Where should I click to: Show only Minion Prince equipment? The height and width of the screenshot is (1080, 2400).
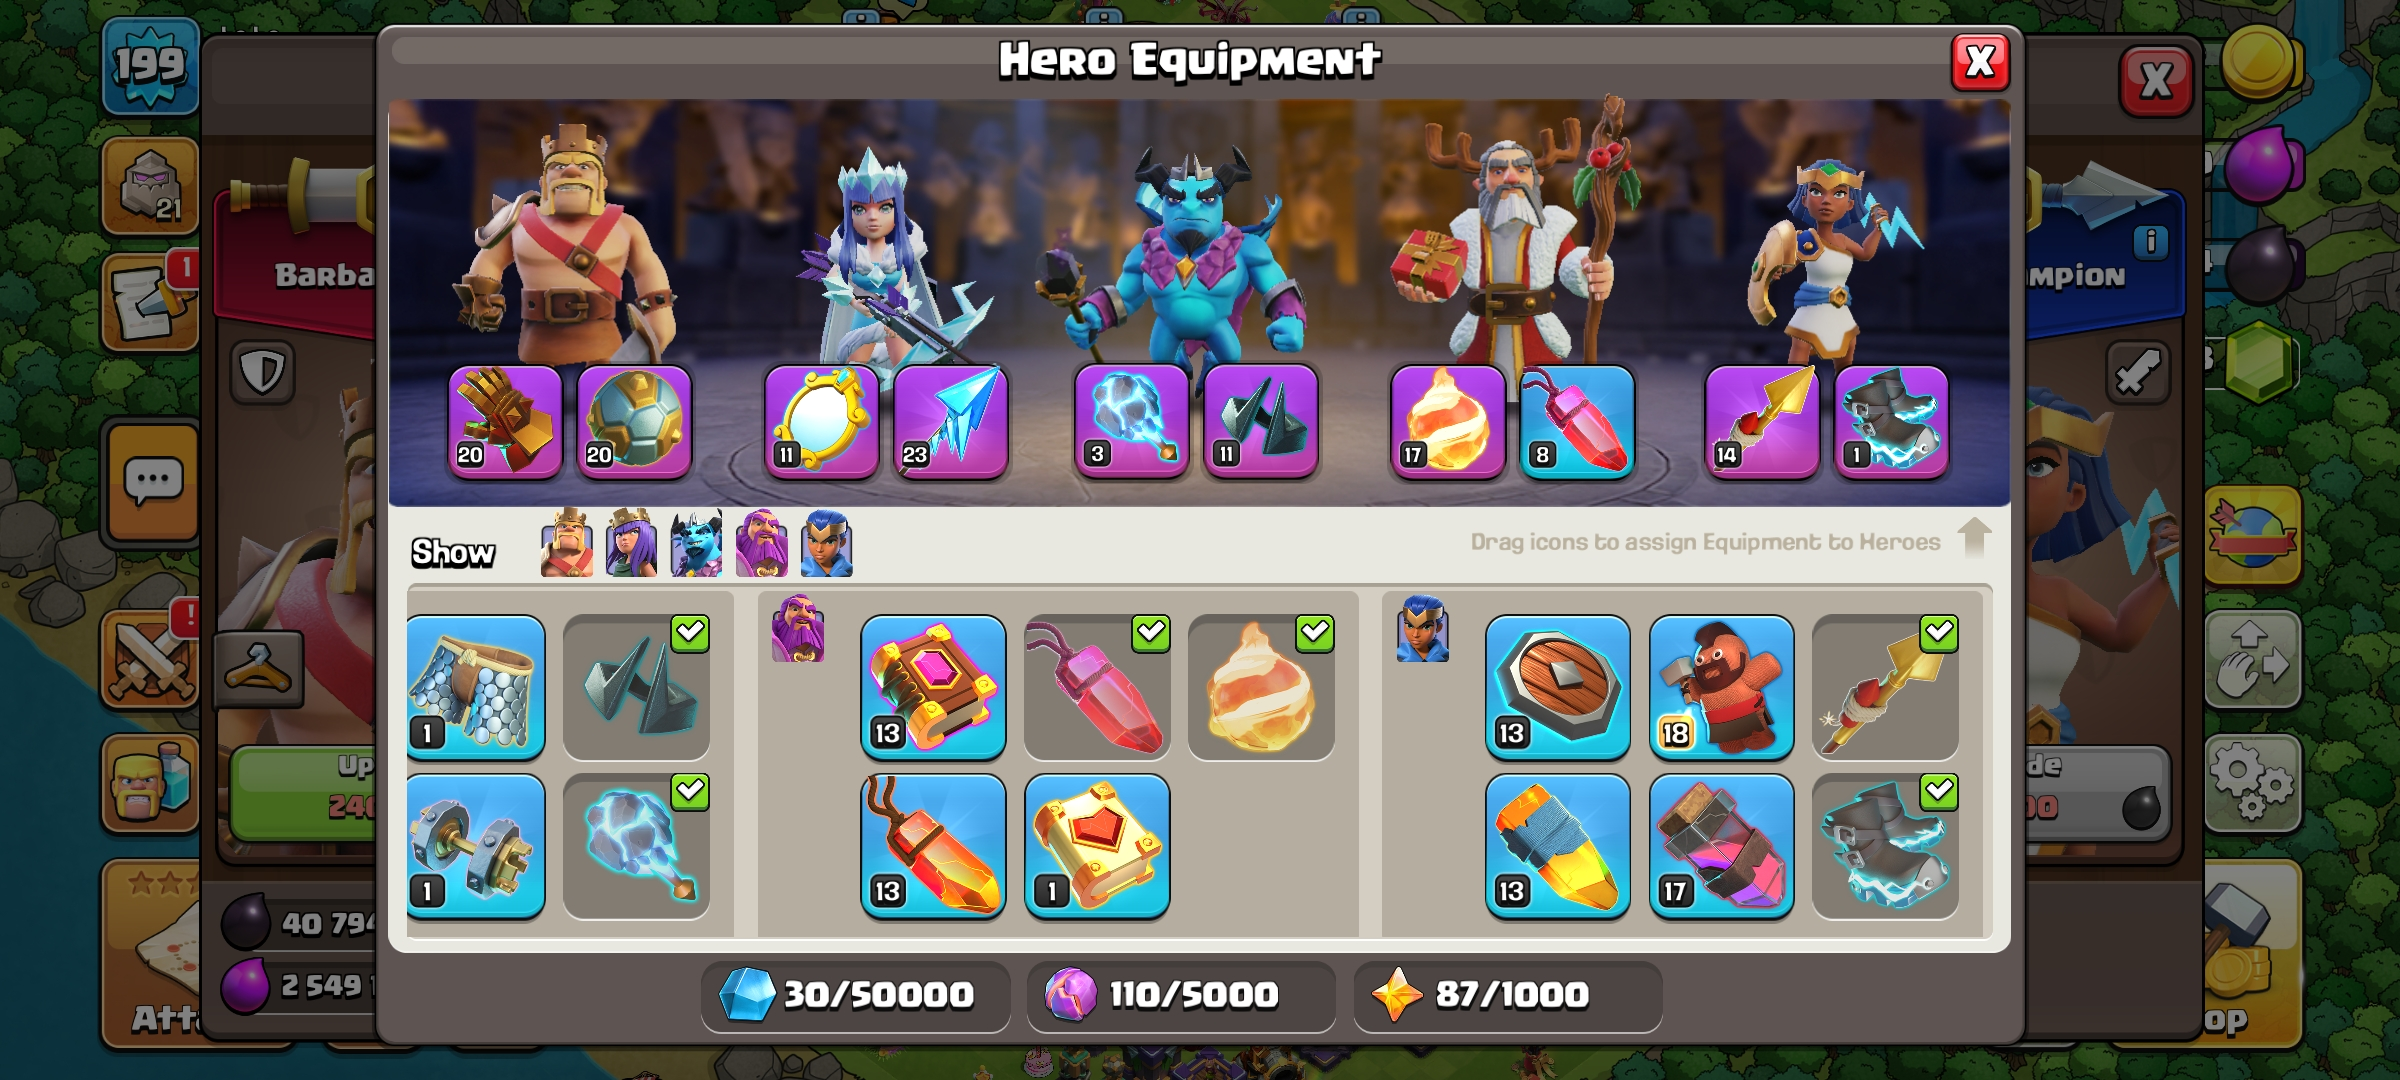click(697, 543)
